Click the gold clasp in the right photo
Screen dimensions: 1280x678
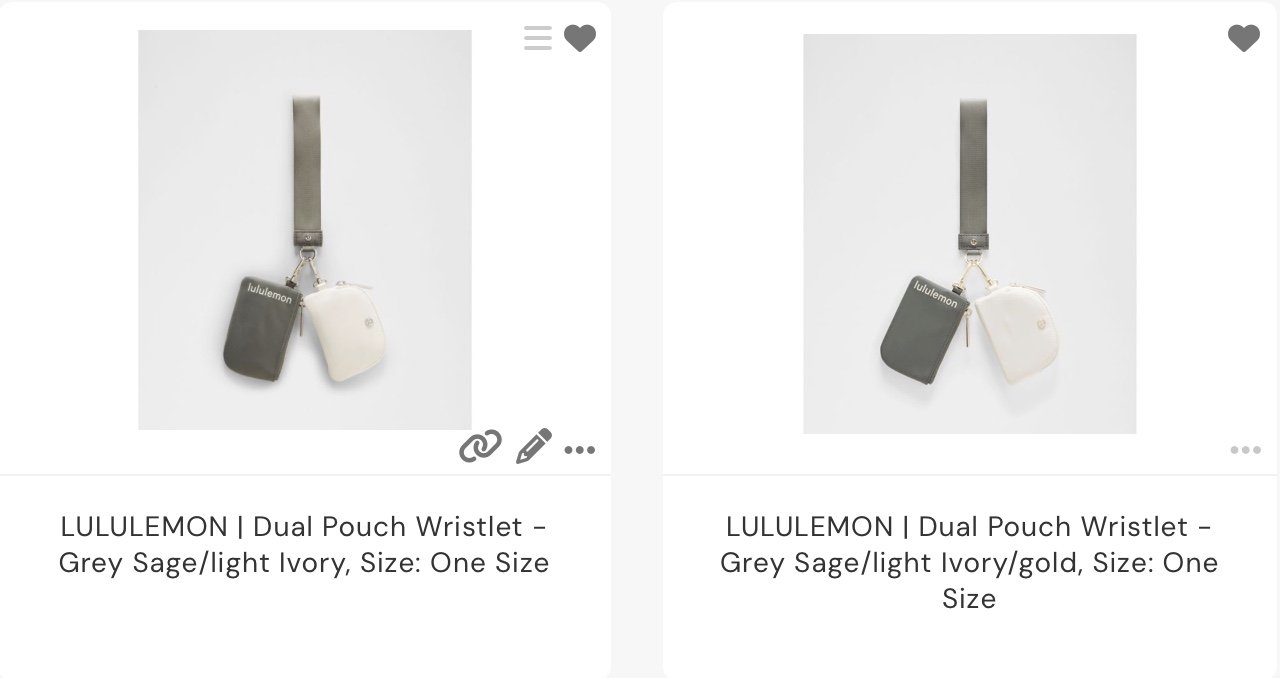[972, 276]
